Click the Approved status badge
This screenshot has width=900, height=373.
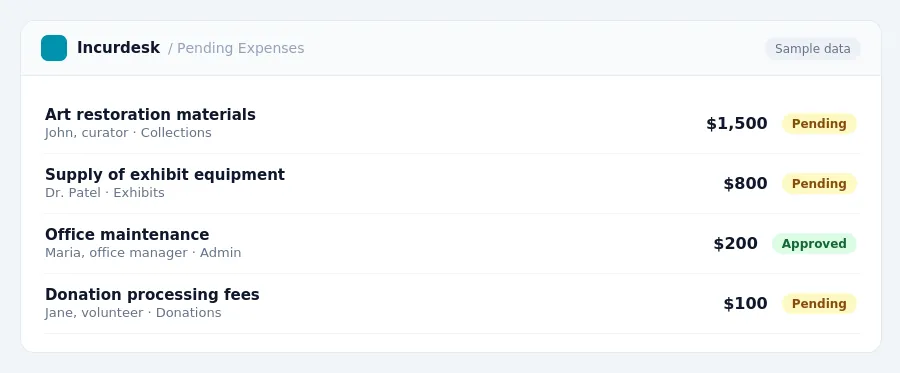pos(814,243)
